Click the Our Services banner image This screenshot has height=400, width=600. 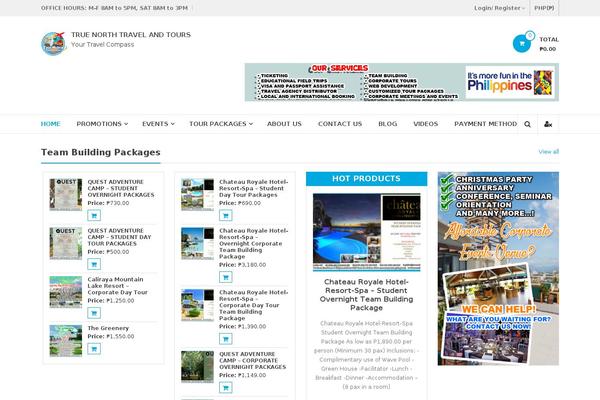402,82
